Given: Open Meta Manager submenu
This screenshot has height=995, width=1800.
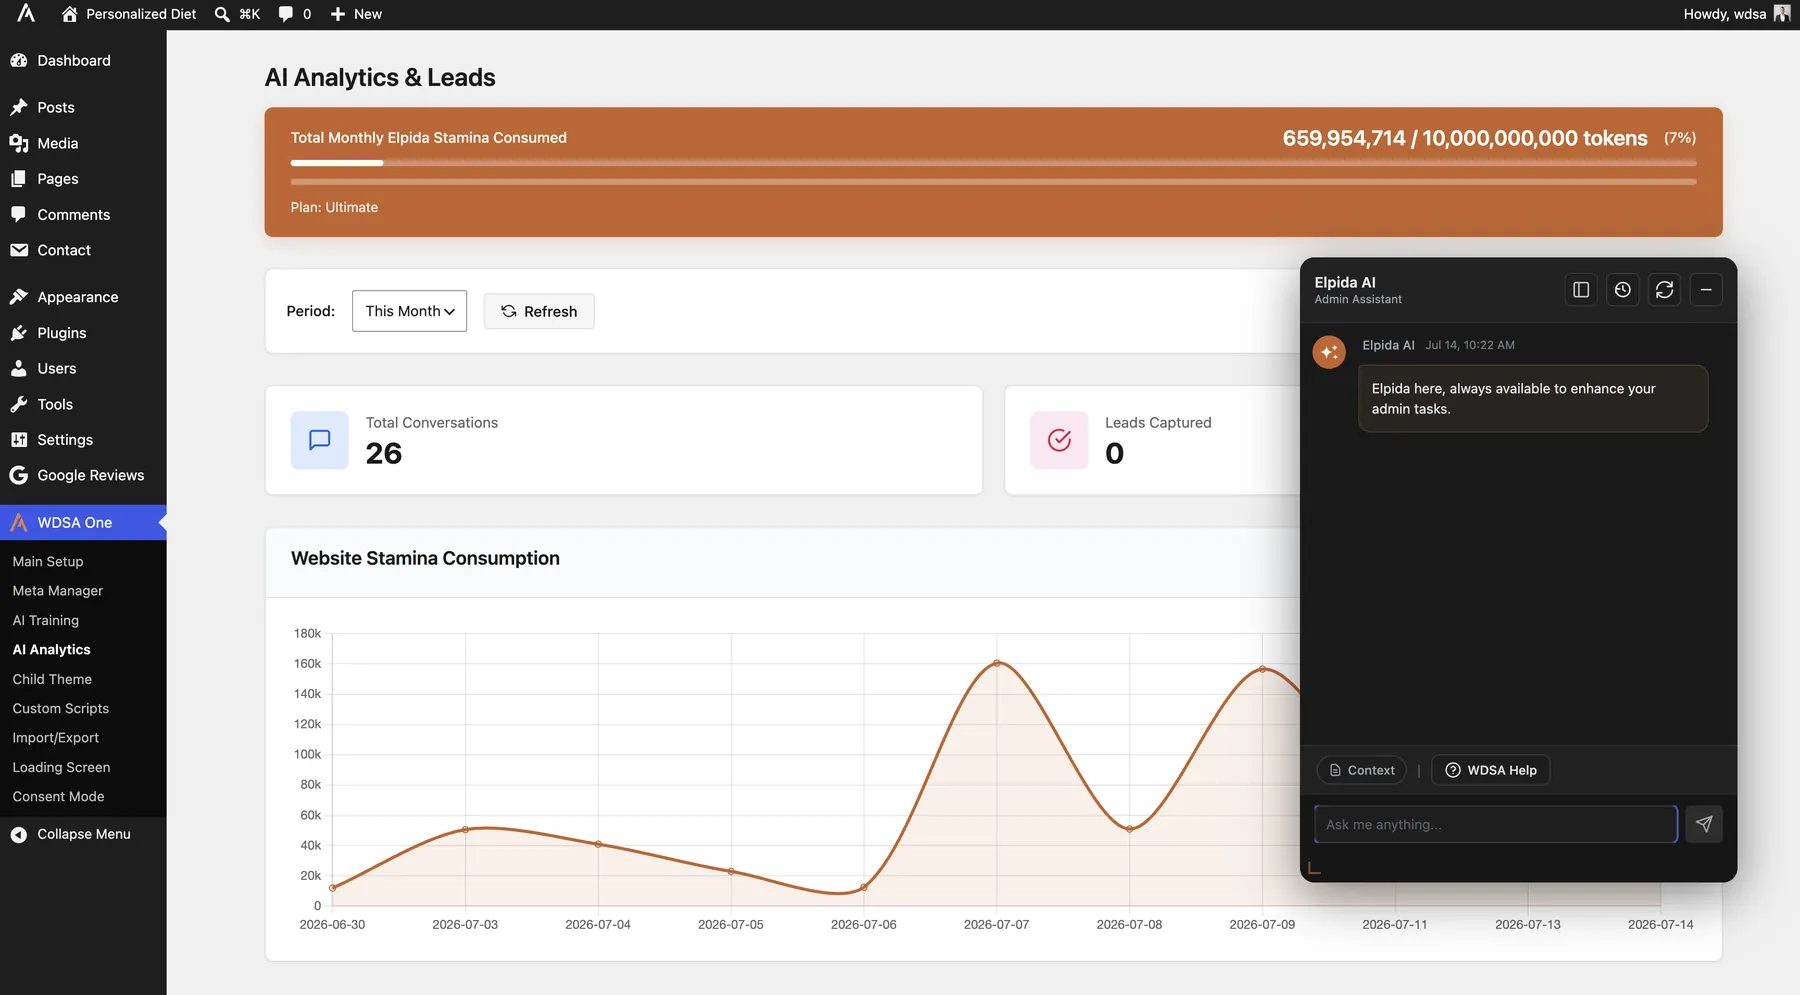Looking at the screenshot, I should click(x=57, y=591).
